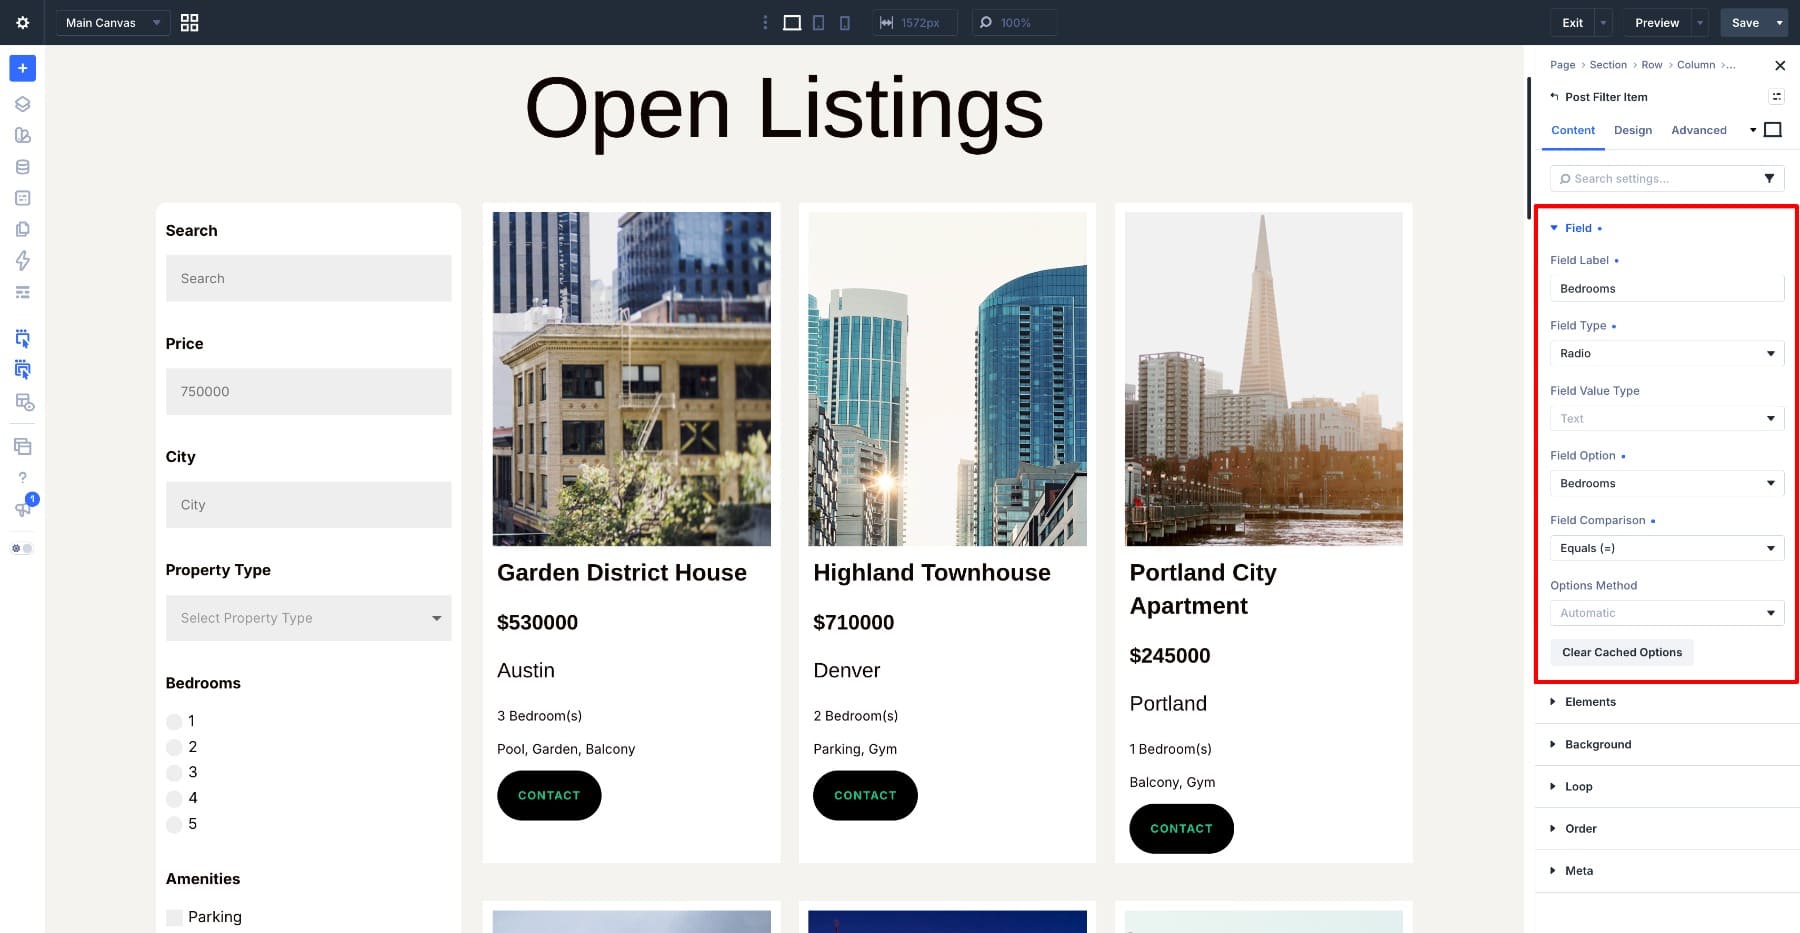The width and height of the screenshot is (1800, 933).
Task: Click the back arrow beside Post Filter Item
Action: click(x=1554, y=97)
